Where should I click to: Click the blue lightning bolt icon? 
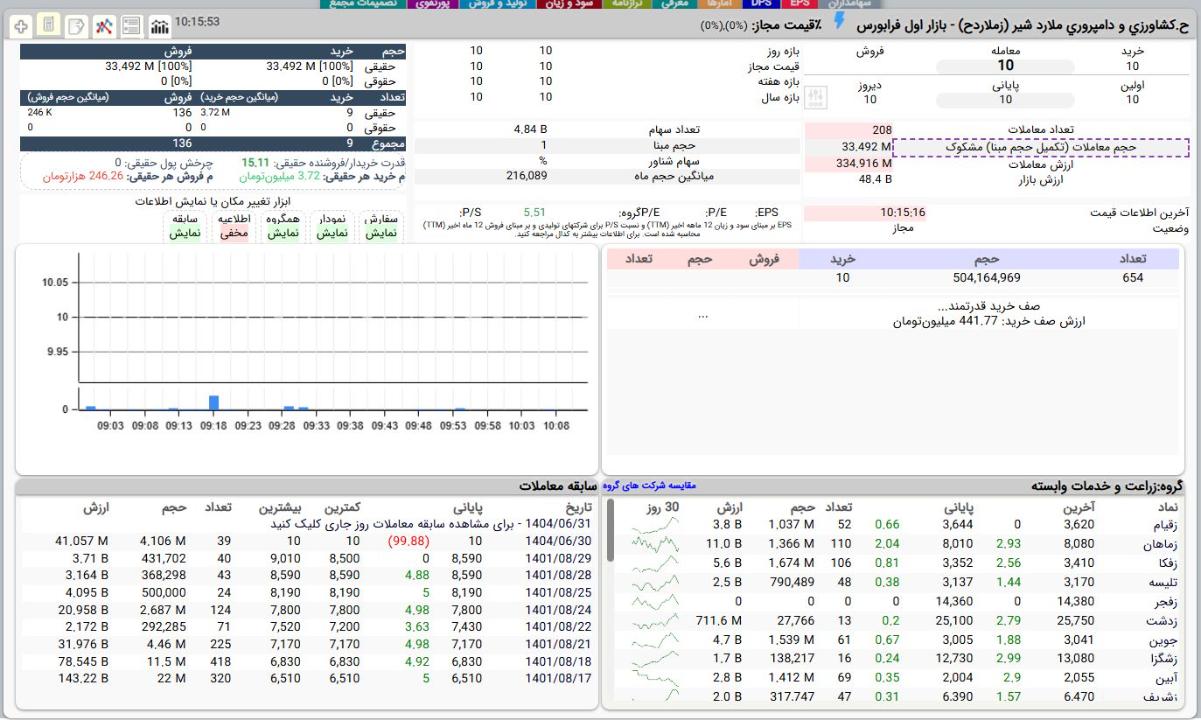pos(838,21)
